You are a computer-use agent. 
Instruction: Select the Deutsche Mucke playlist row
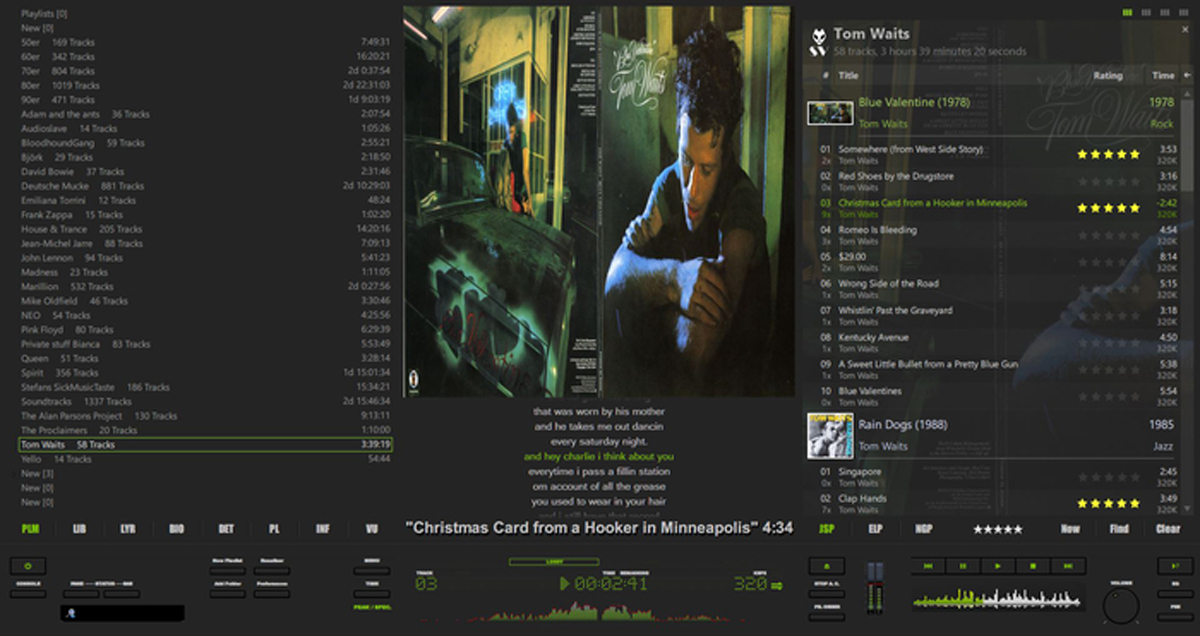click(205, 186)
